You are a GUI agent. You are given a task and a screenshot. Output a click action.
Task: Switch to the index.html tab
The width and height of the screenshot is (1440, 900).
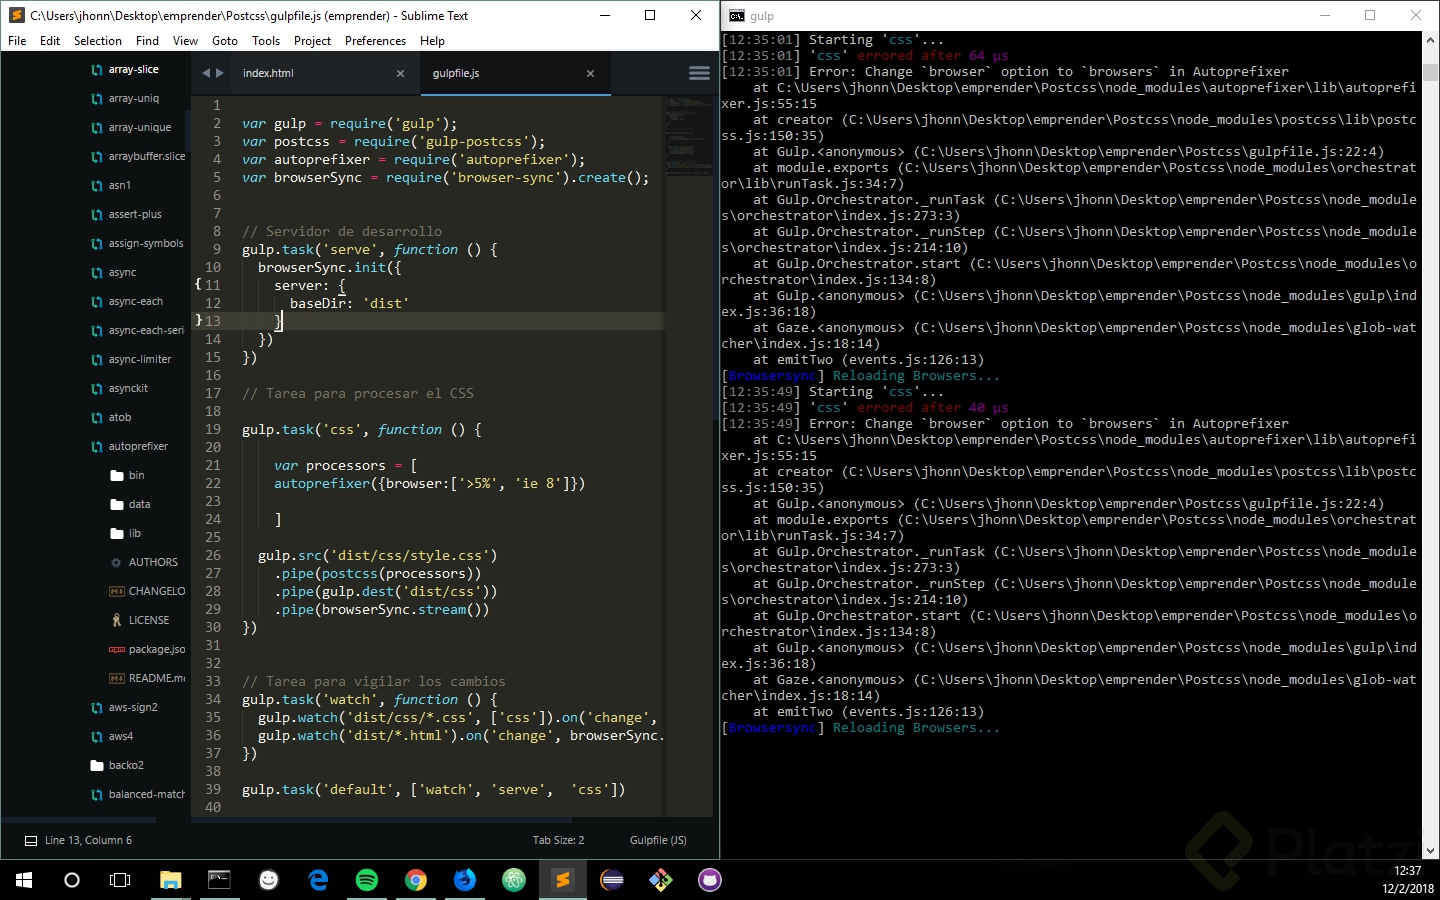point(268,73)
